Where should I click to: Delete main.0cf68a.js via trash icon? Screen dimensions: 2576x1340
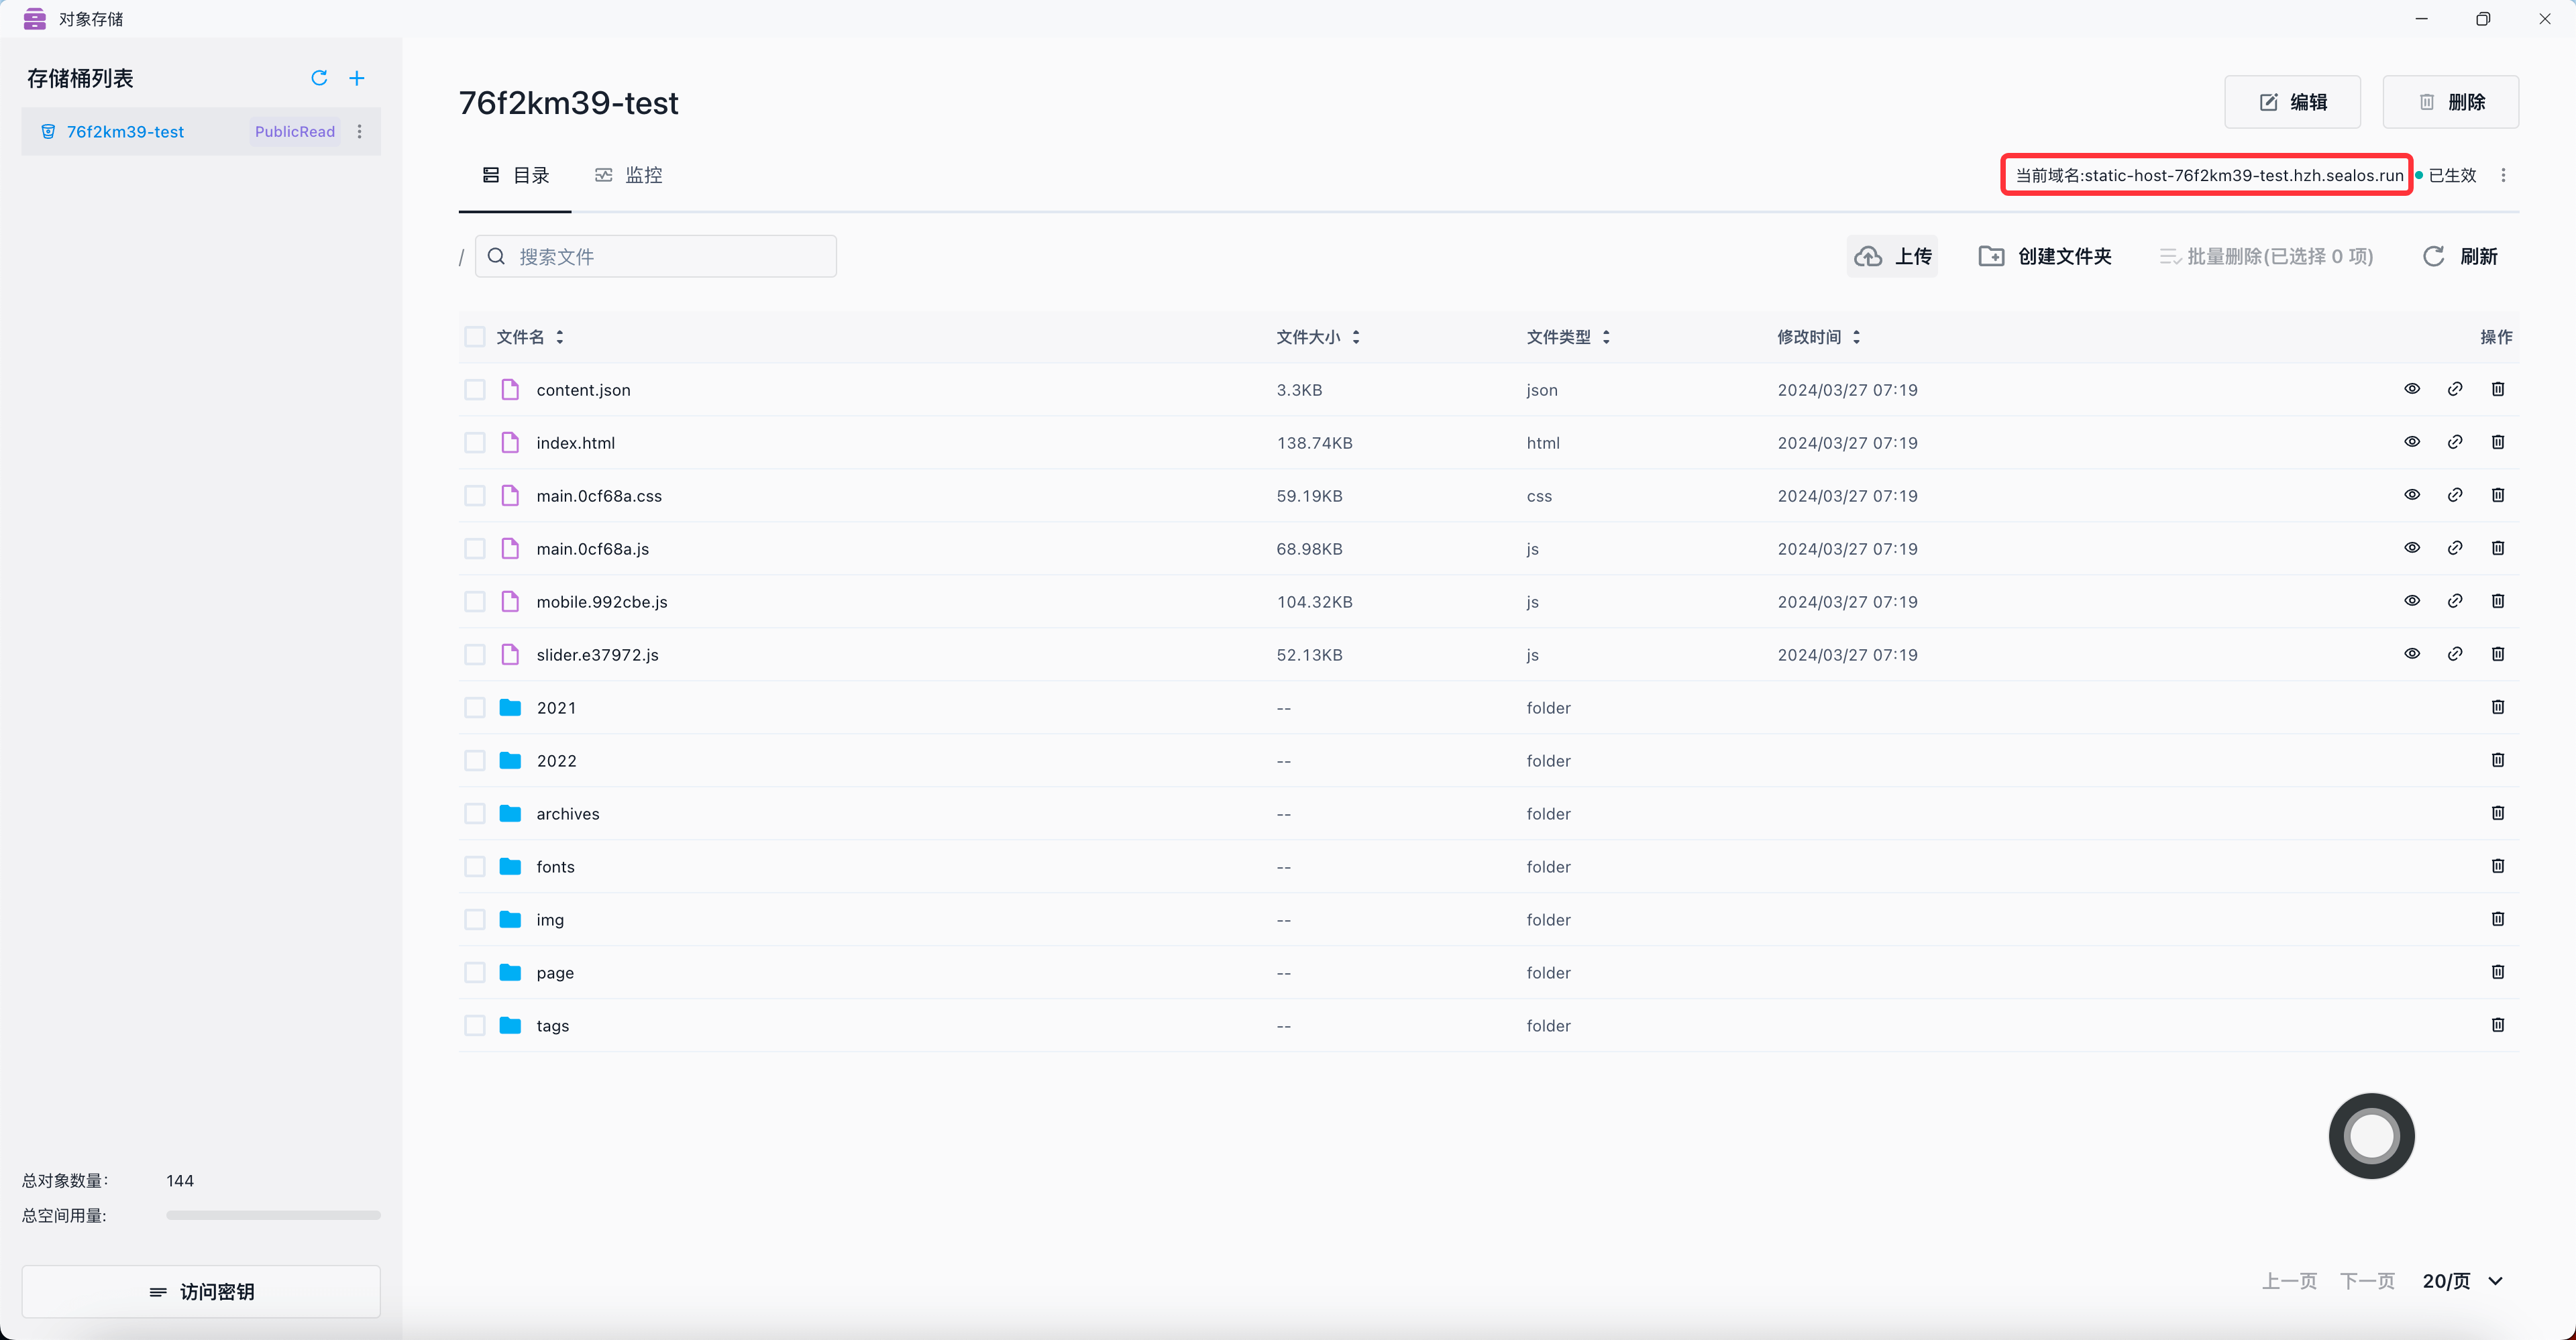pos(2498,548)
